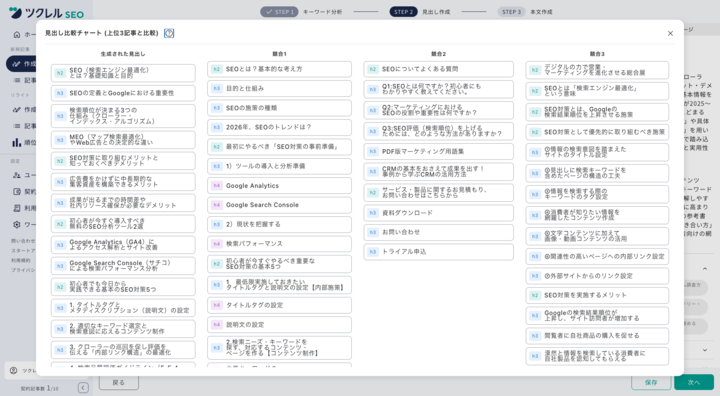Select STEP 3 body text creation step
The image size is (720, 396).
point(512,12)
